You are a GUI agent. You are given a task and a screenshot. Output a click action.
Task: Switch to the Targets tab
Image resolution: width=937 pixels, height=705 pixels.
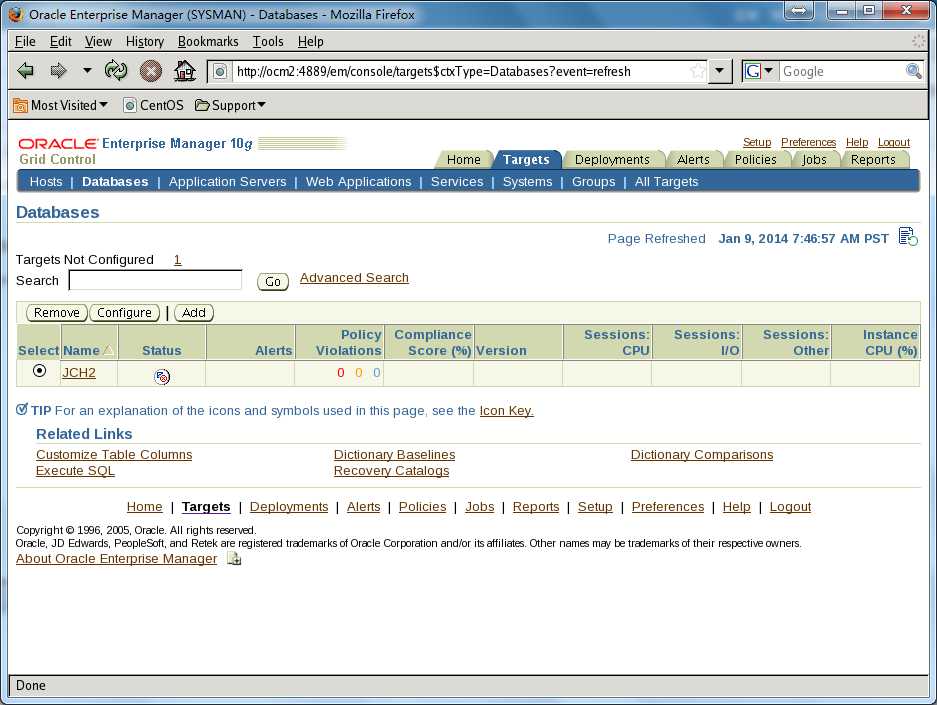click(x=526, y=160)
